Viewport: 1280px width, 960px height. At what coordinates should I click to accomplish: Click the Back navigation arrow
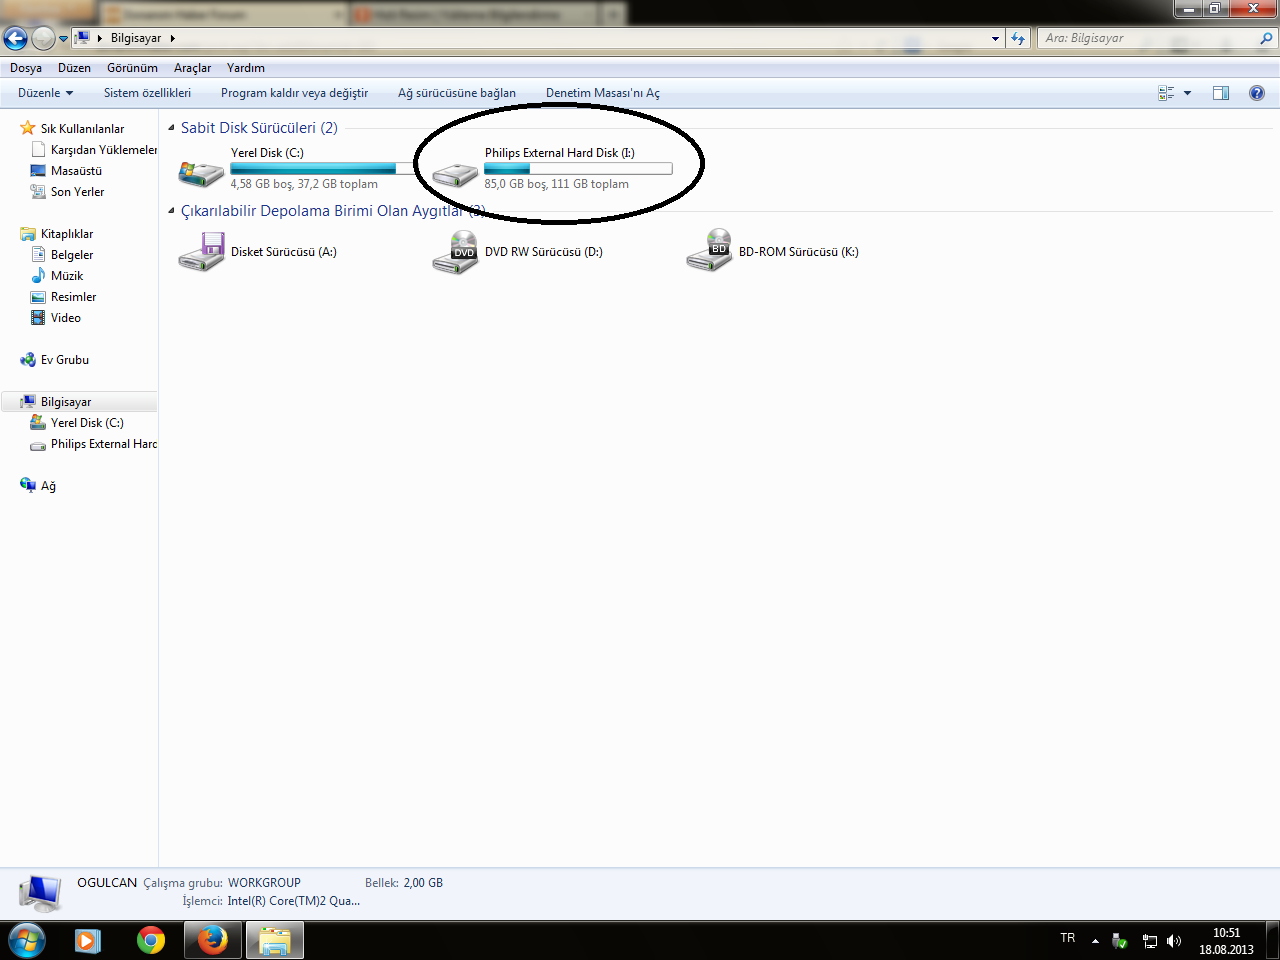15,38
